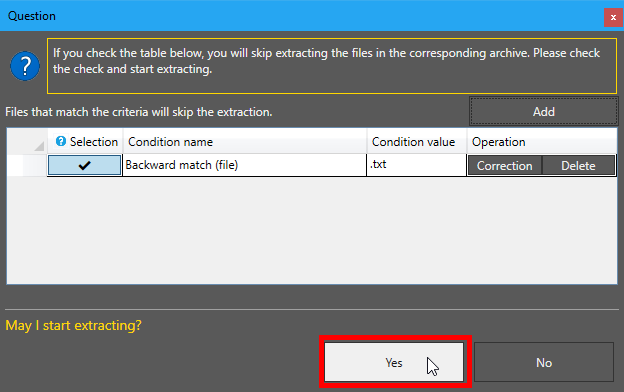Close the Question dialog

(613, 18)
